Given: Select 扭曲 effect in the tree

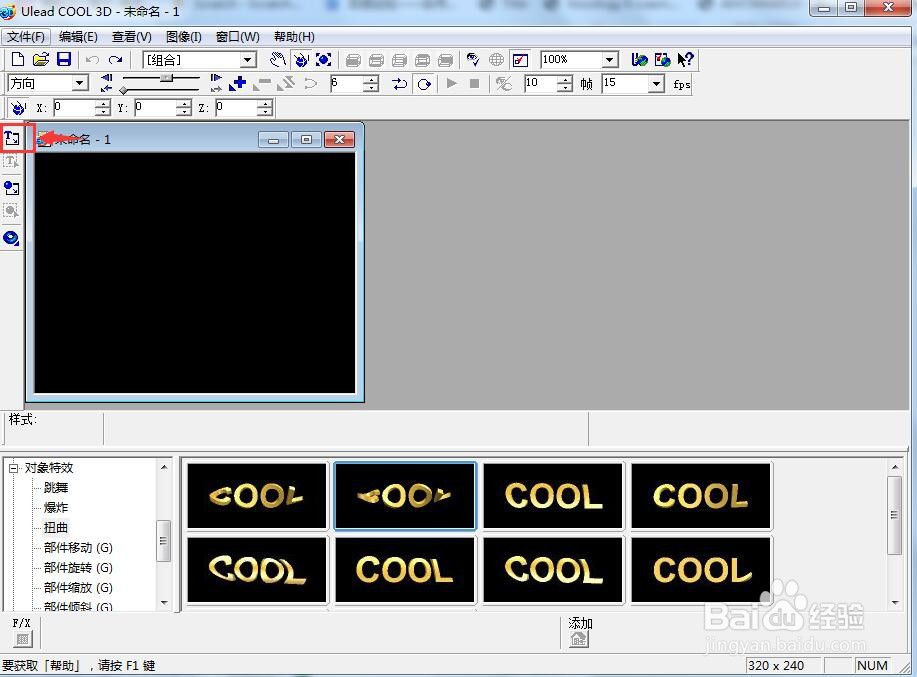Looking at the screenshot, I should click(x=56, y=527).
